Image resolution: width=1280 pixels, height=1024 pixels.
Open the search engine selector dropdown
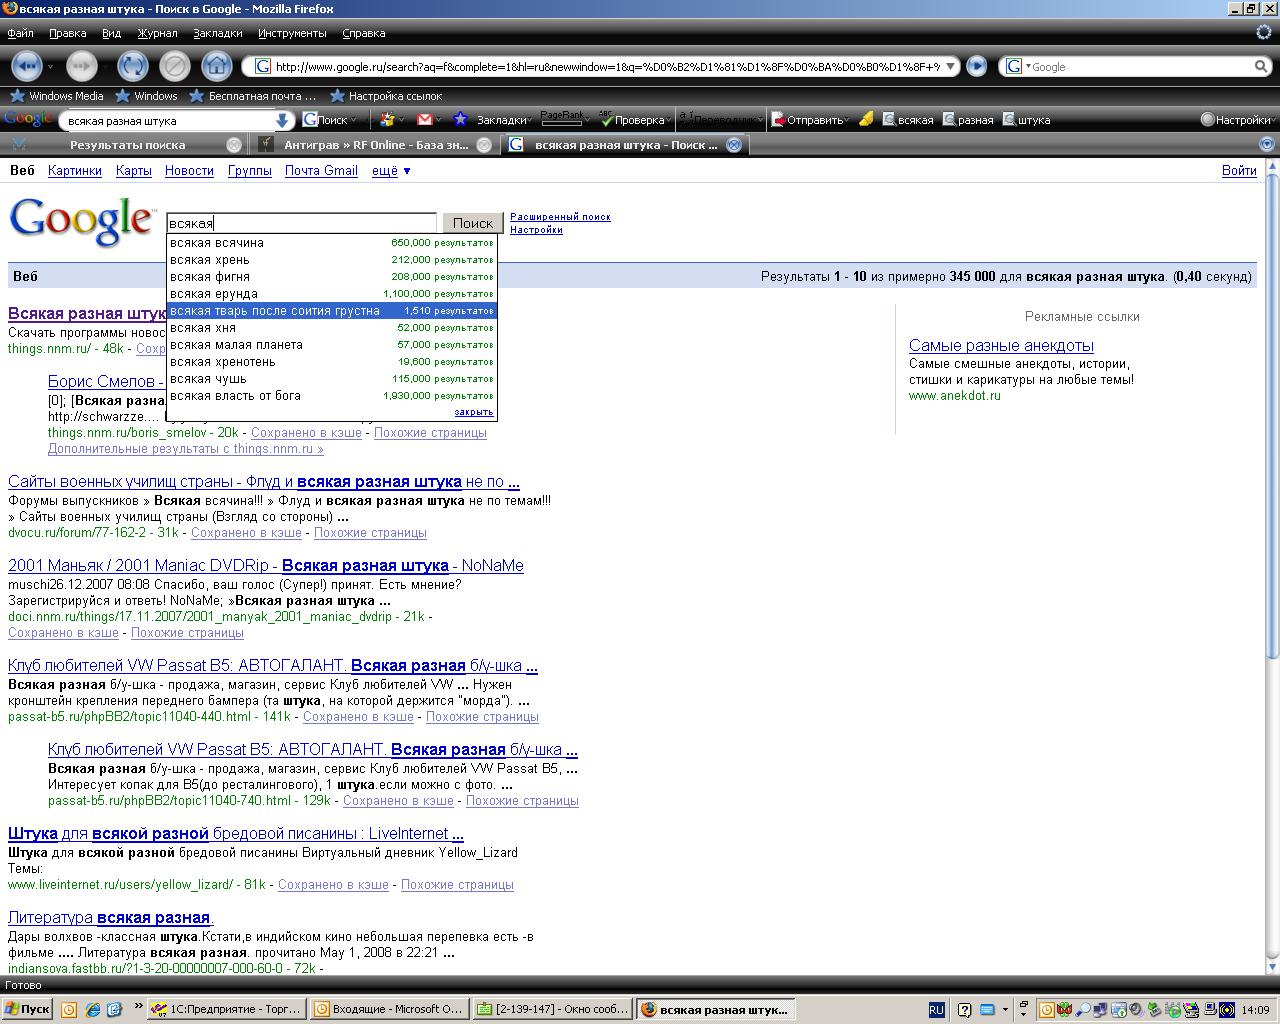click(1016, 66)
